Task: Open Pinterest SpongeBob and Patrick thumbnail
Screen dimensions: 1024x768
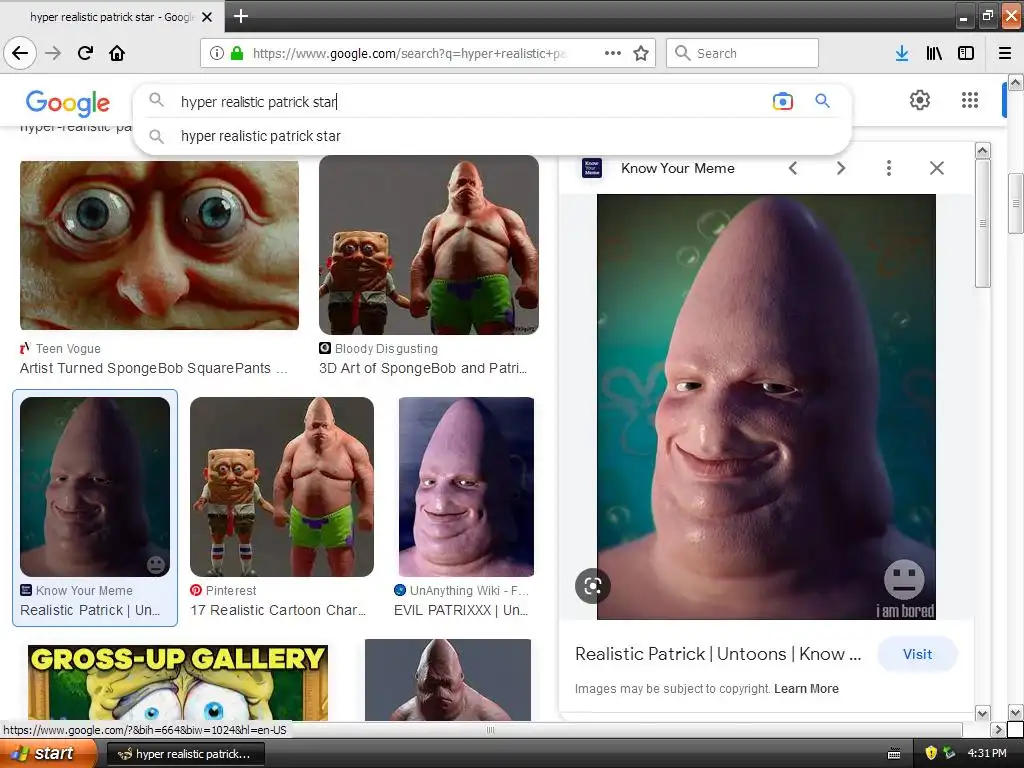Action: 282,487
